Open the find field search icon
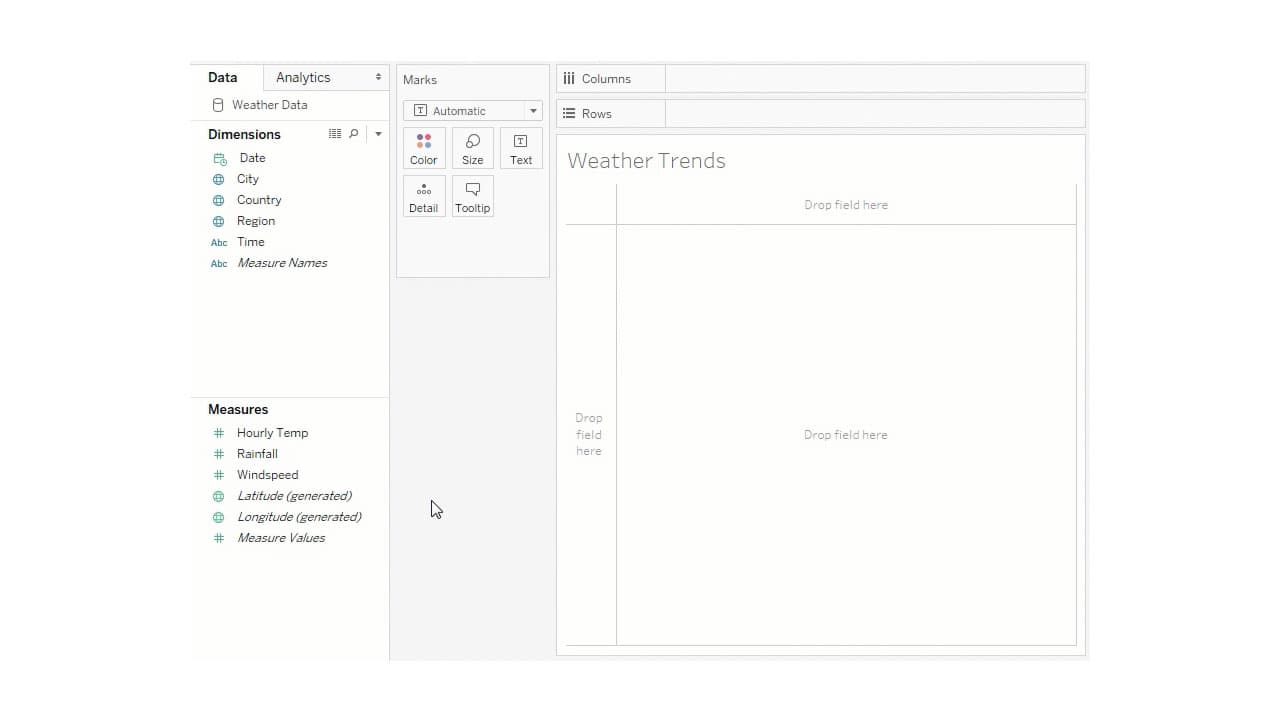 point(354,133)
